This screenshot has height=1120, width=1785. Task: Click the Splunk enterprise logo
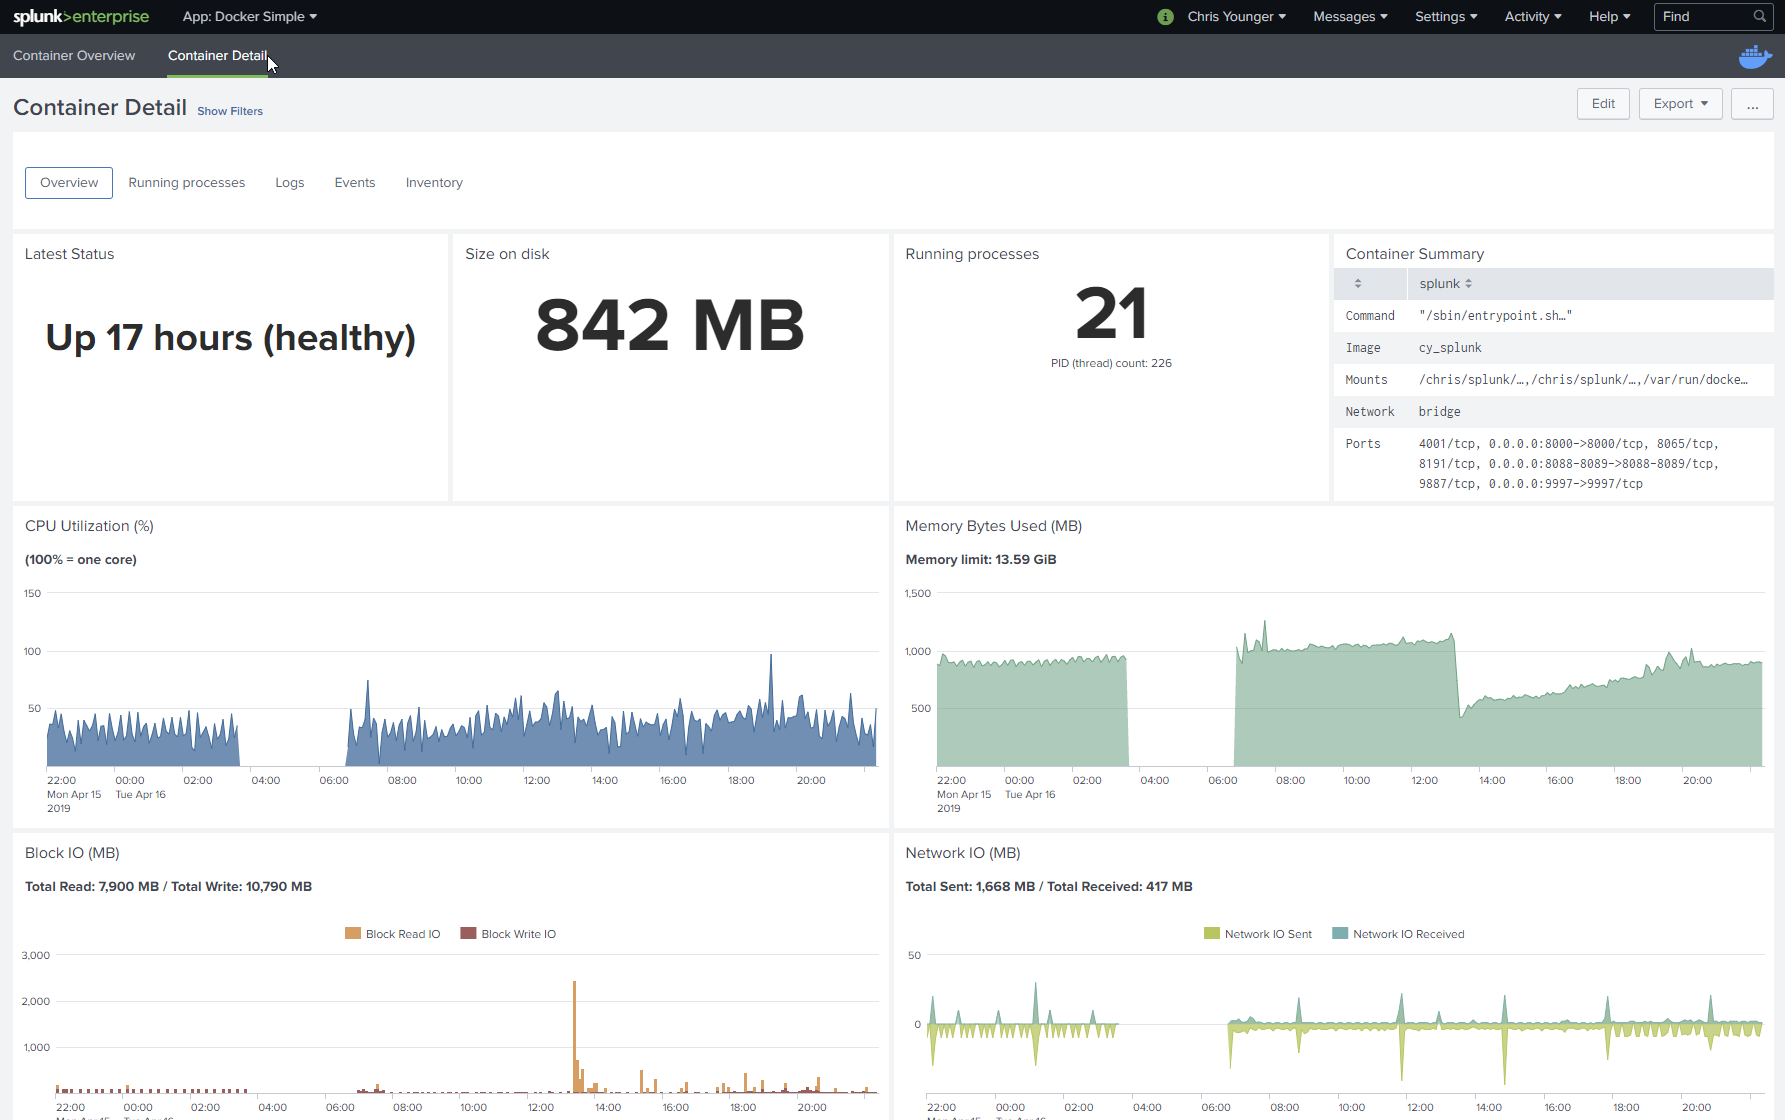[81, 17]
